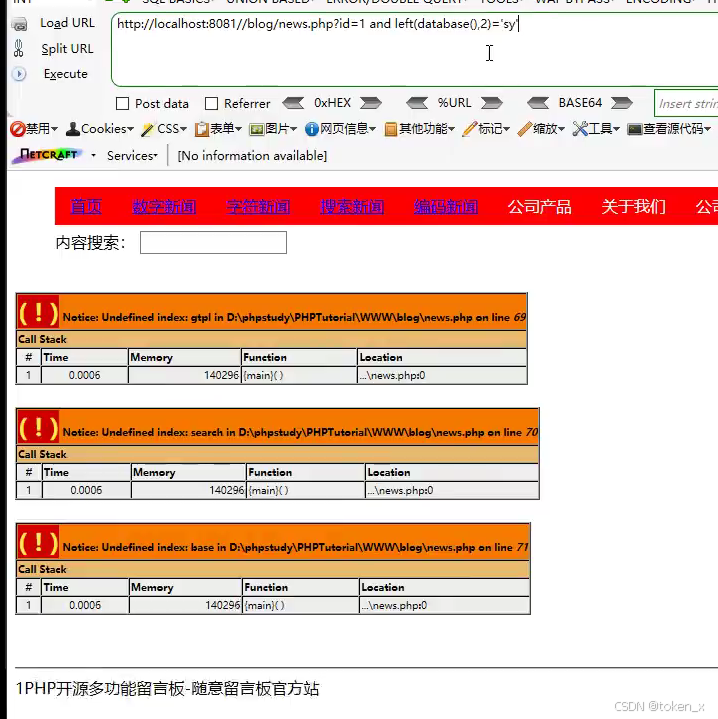The width and height of the screenshot is (718, 719).
Task: Click the Netcraft logo
Action: pyautogui.click(x=47, y=155)
